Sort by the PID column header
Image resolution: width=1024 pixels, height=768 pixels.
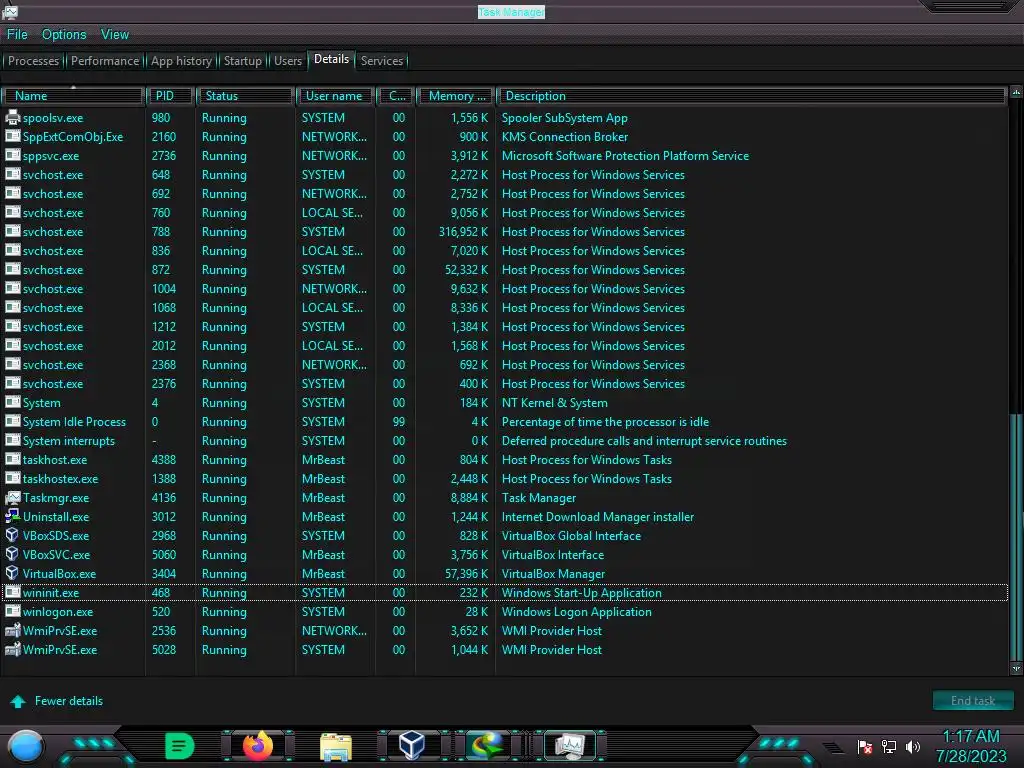[x=170, y=96]
